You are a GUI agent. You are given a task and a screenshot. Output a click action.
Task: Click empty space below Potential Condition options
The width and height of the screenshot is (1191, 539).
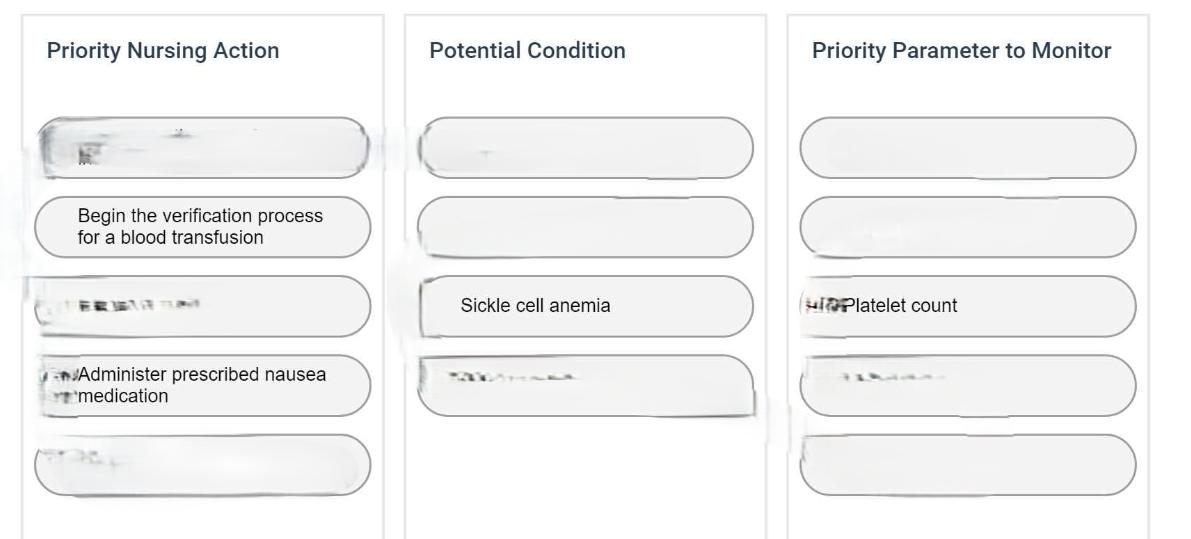pyautogui.click(x=585, y=480)
